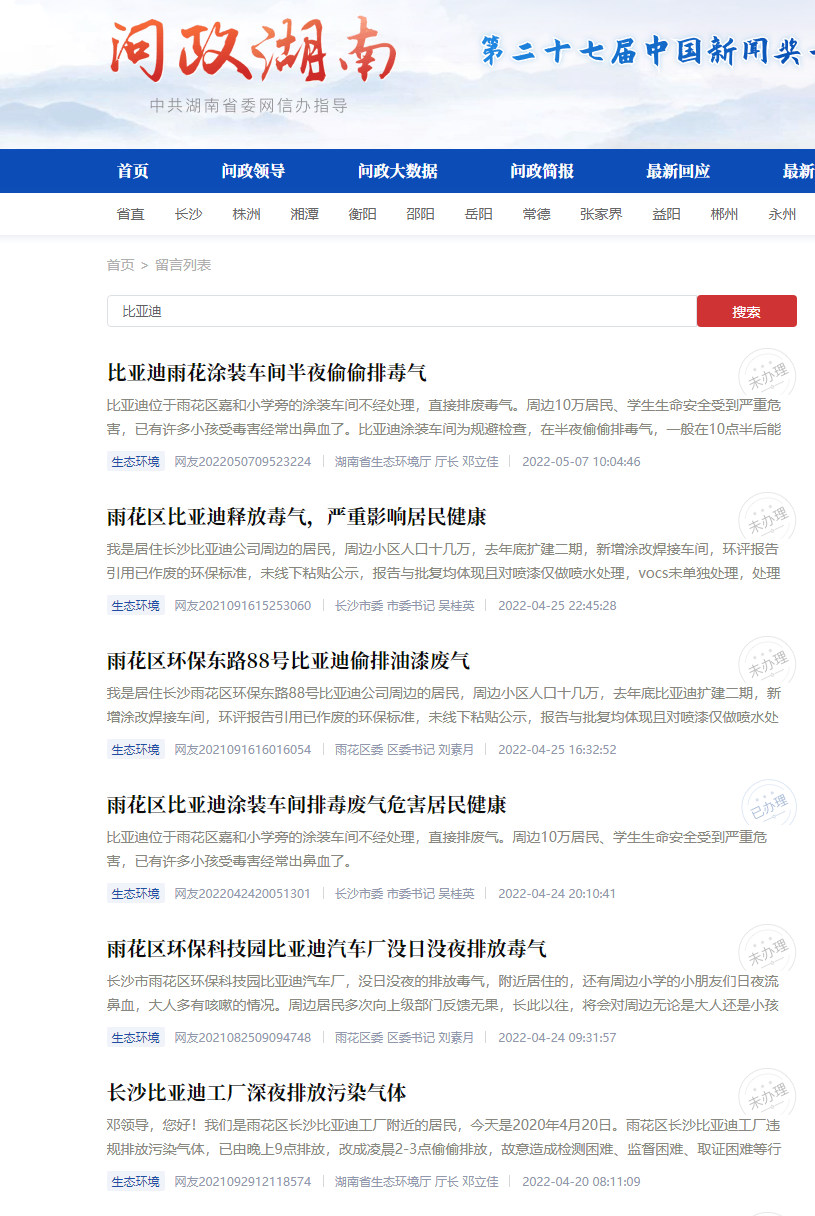
Task: Pick 永州 from the city row
Action: click(782, 214)
